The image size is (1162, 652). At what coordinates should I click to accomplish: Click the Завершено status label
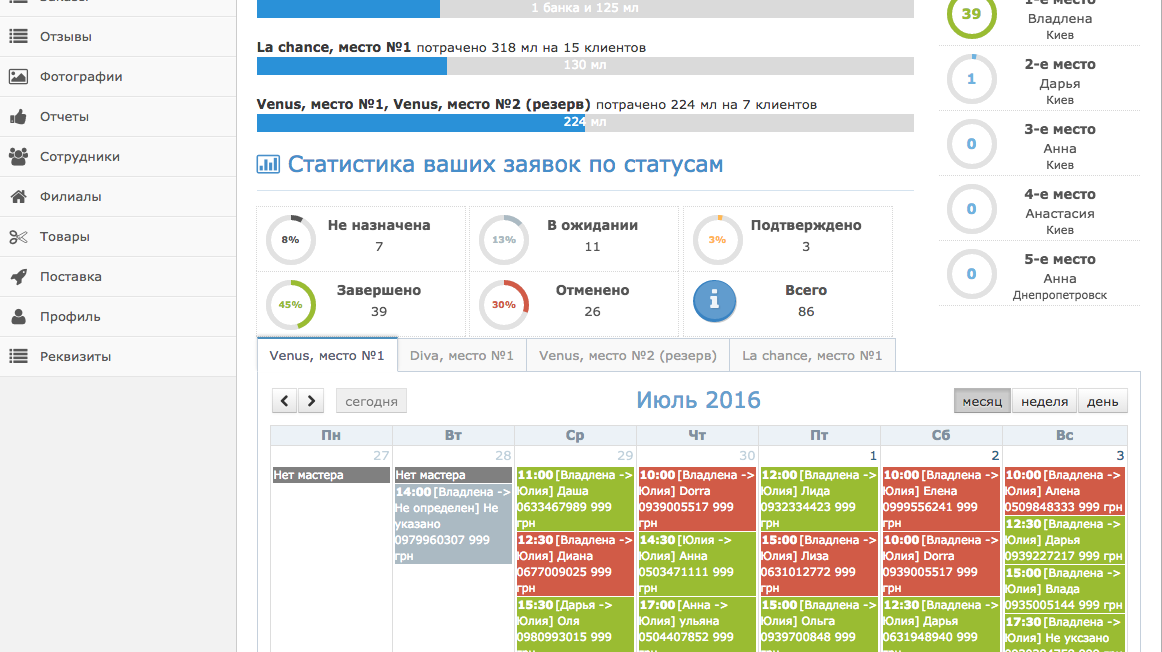[379, 290]
